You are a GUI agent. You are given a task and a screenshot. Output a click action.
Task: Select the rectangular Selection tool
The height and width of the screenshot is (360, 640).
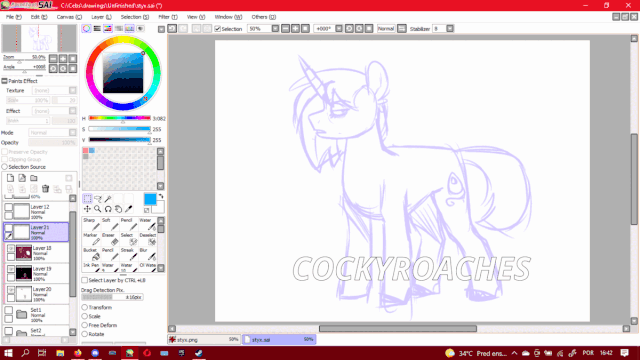pyautogui.click(x=87, y=199)
